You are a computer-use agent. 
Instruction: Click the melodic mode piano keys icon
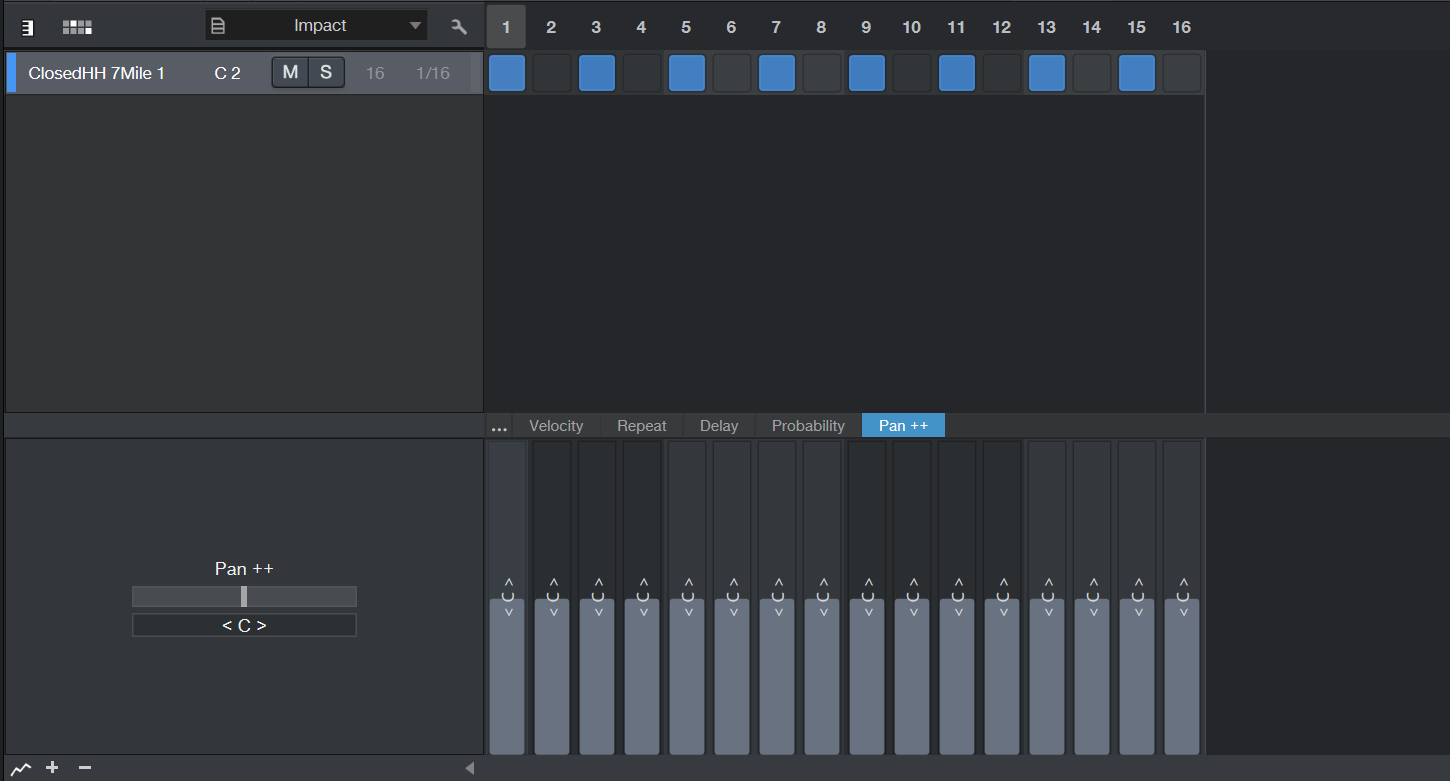(28, 27)
